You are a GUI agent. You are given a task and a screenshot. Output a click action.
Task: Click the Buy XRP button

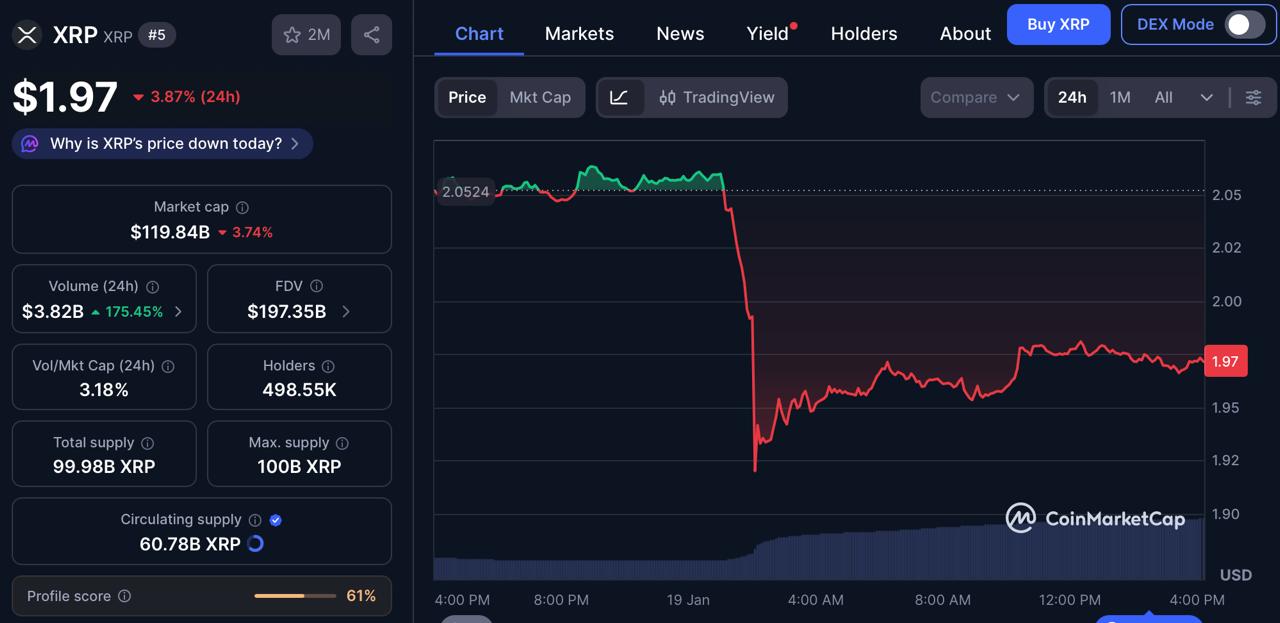click(1058, 24)
